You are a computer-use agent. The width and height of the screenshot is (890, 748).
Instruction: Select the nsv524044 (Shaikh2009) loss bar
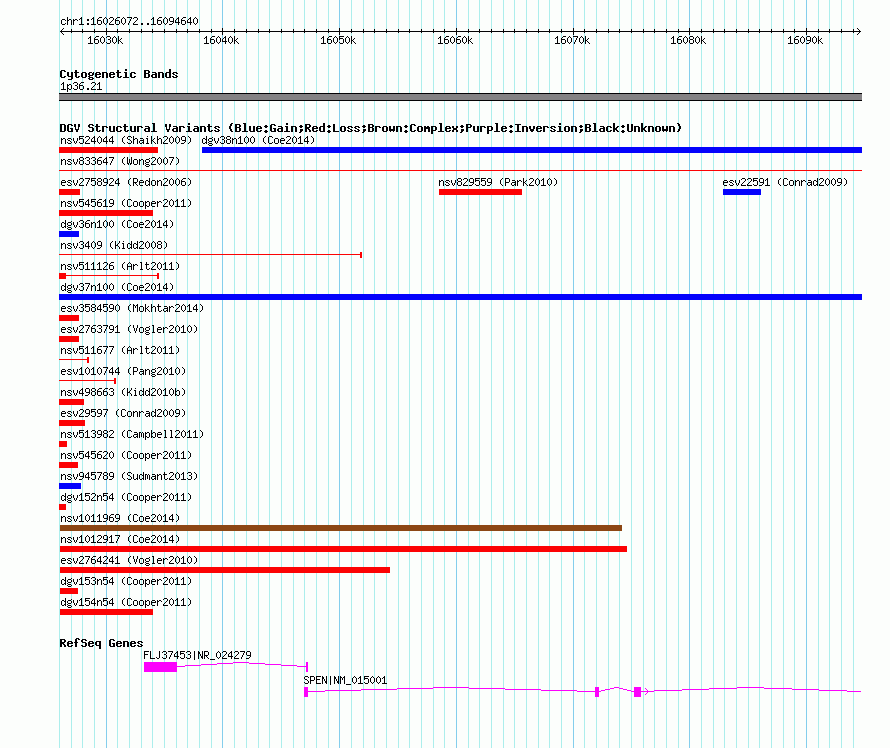coord(108,150)
